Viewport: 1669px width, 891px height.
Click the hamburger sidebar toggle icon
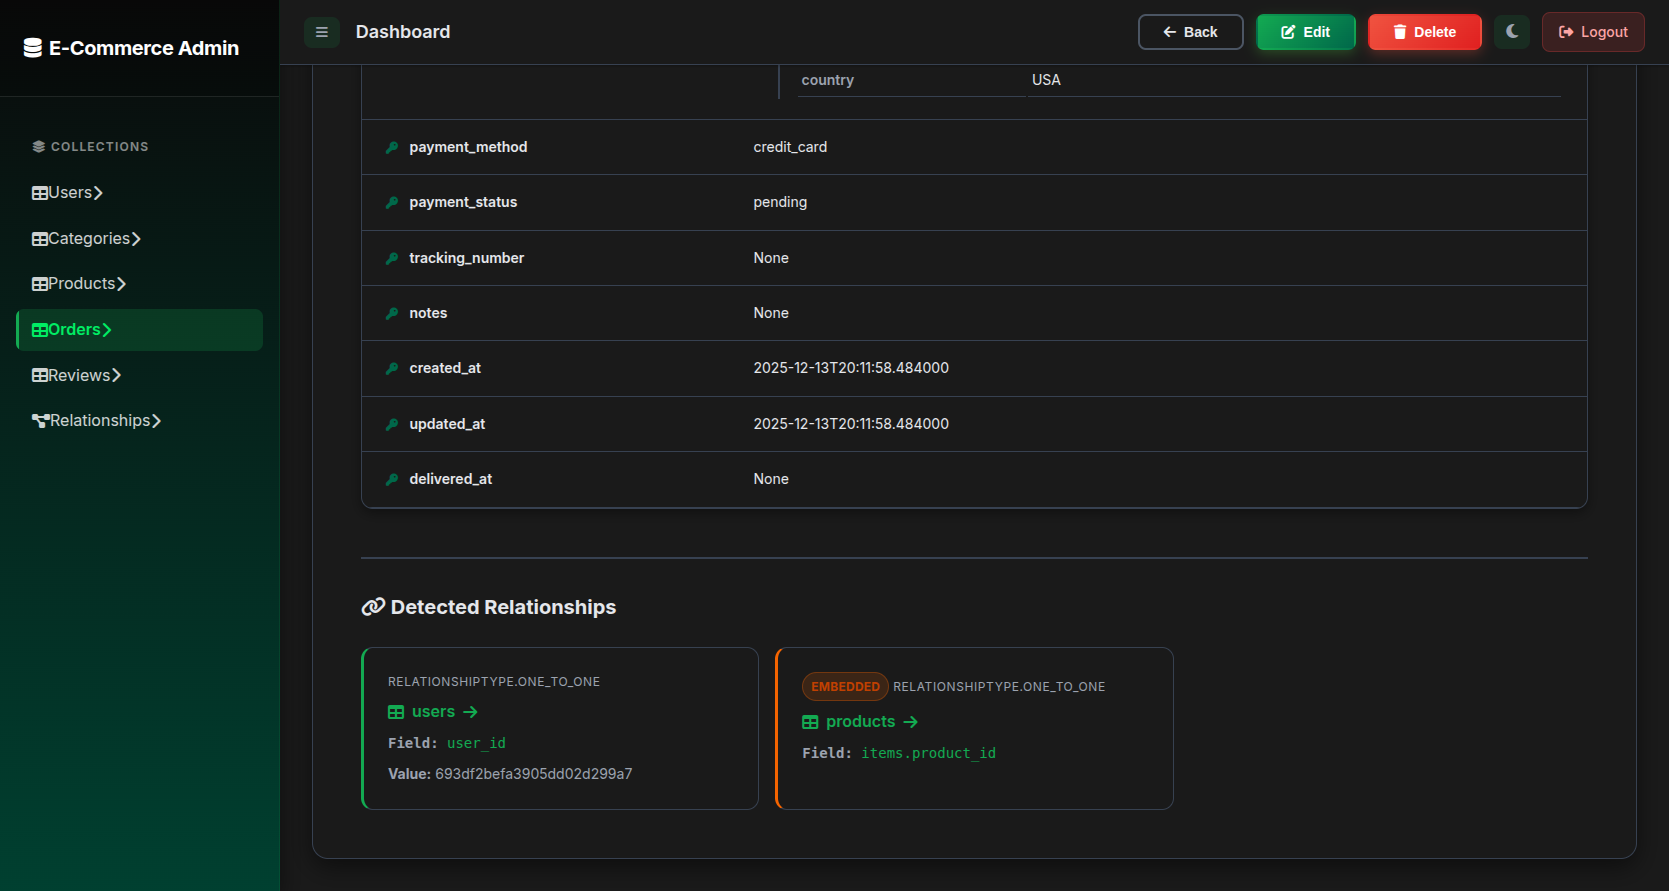[322, 32]
